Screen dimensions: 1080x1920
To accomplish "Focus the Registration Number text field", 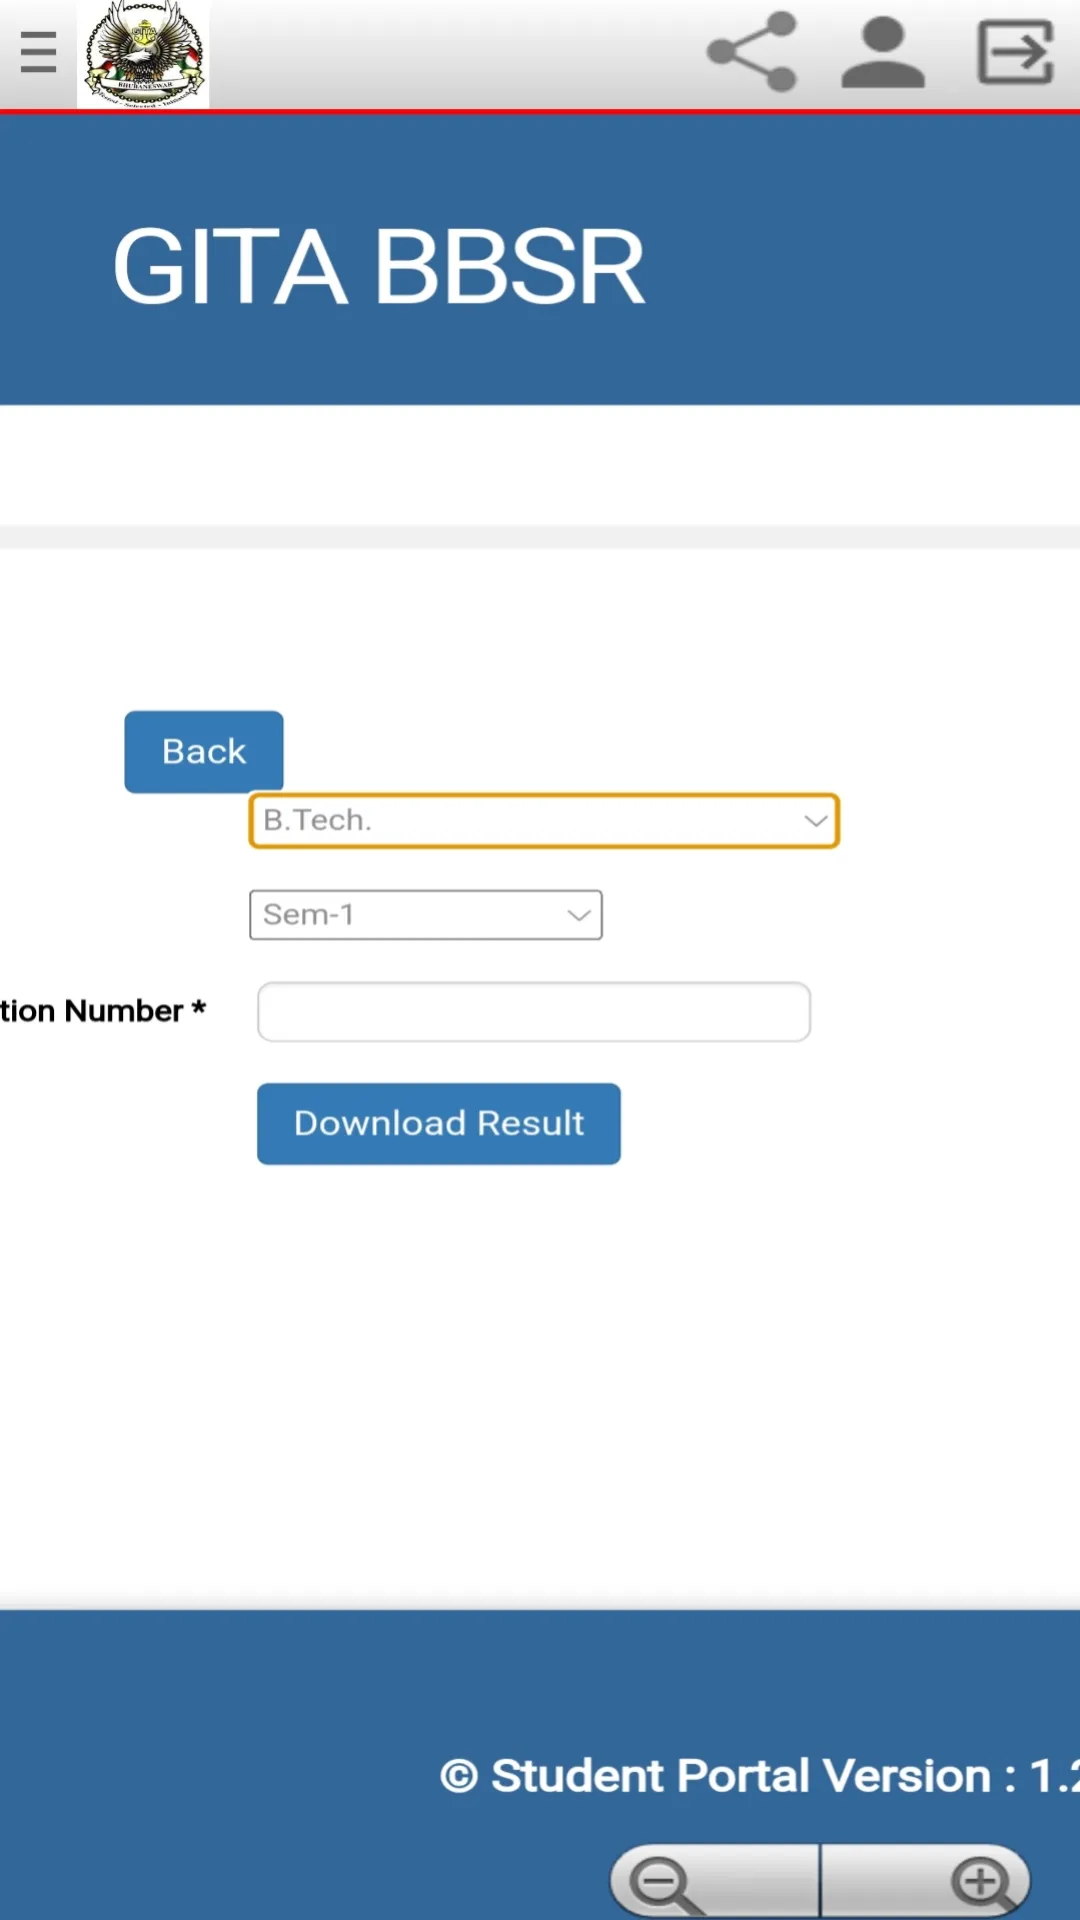I will click(533, 1012).
